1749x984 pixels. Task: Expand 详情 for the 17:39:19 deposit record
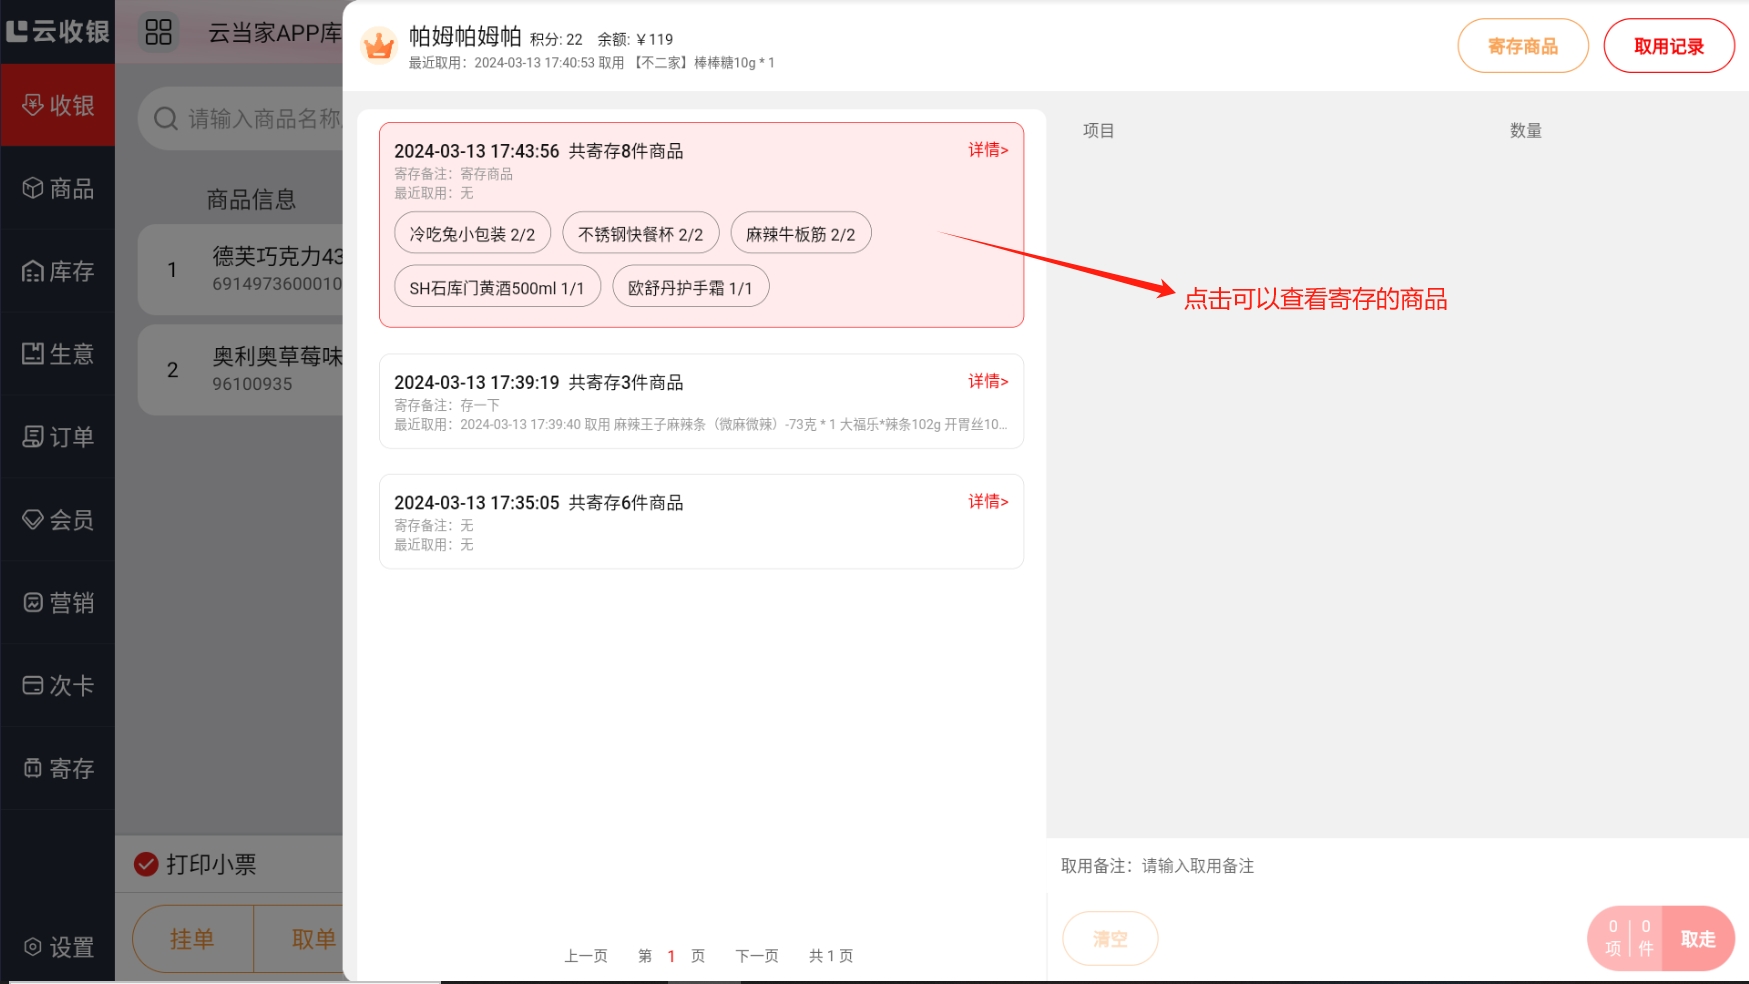987,381
